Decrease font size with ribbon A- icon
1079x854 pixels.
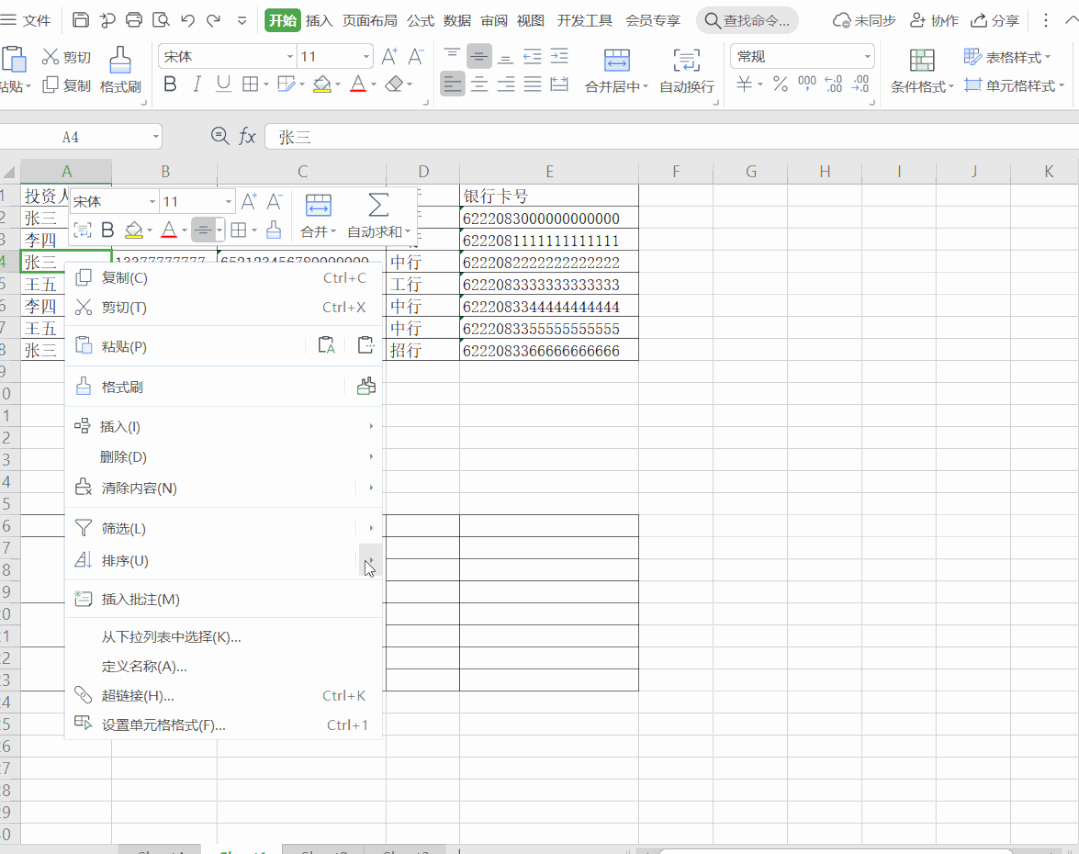pyautogui.click(x=415, y=56)
